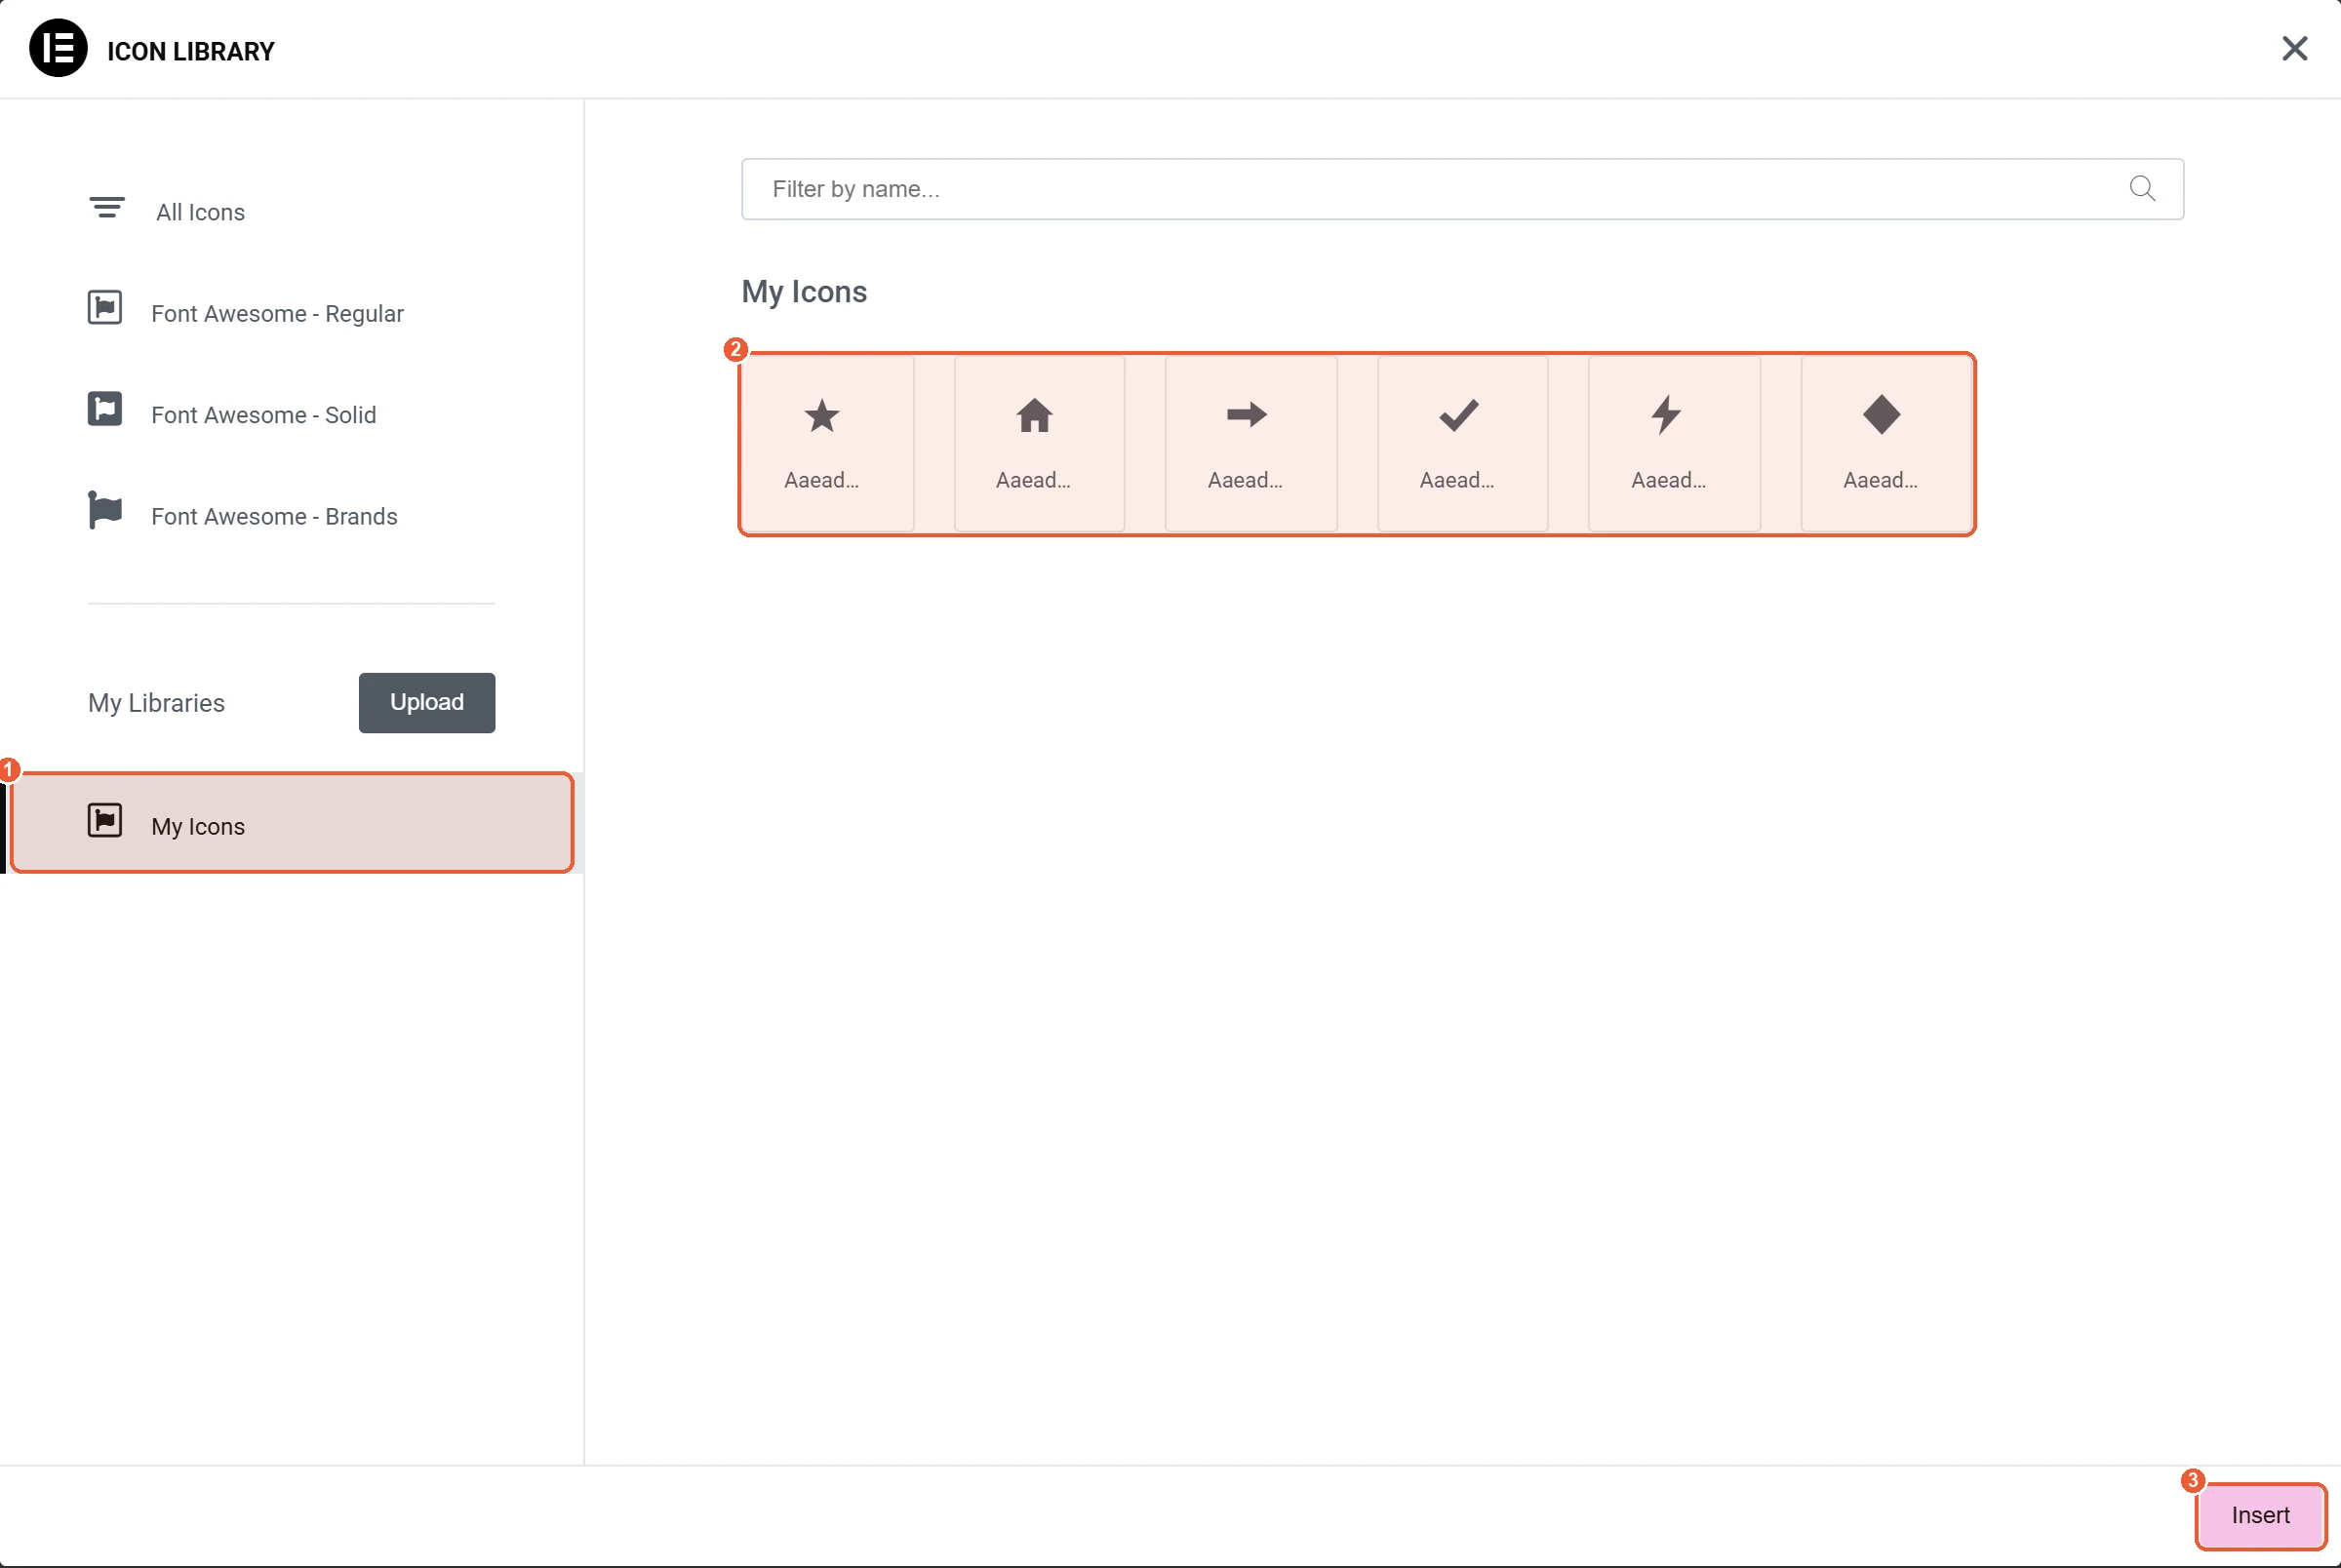Open the All Icons category
This screenshot has height=1568, width=2341.
pos(291,211)
